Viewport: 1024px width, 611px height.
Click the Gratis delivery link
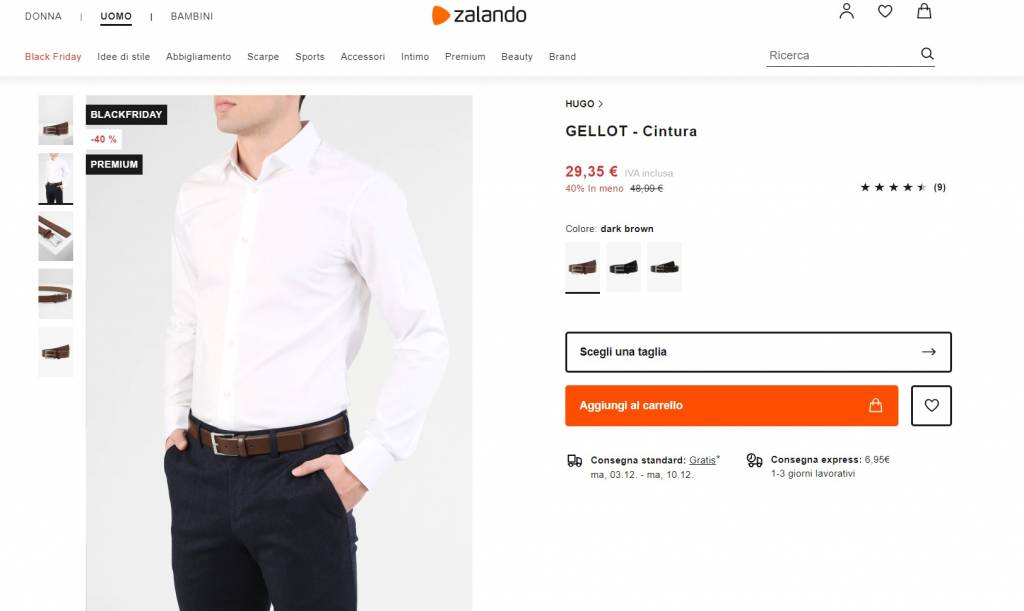pos(702,460)
